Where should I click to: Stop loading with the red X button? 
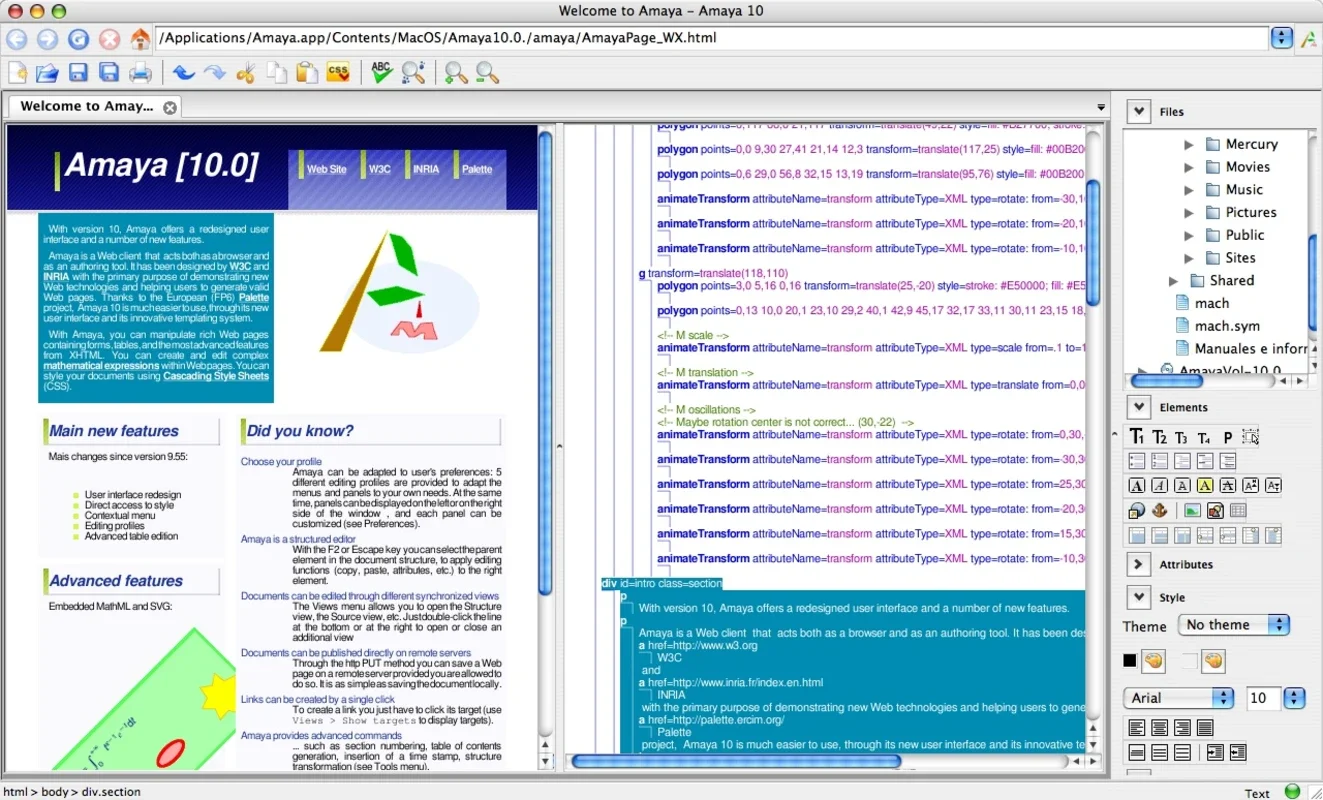tap(110, 39)
